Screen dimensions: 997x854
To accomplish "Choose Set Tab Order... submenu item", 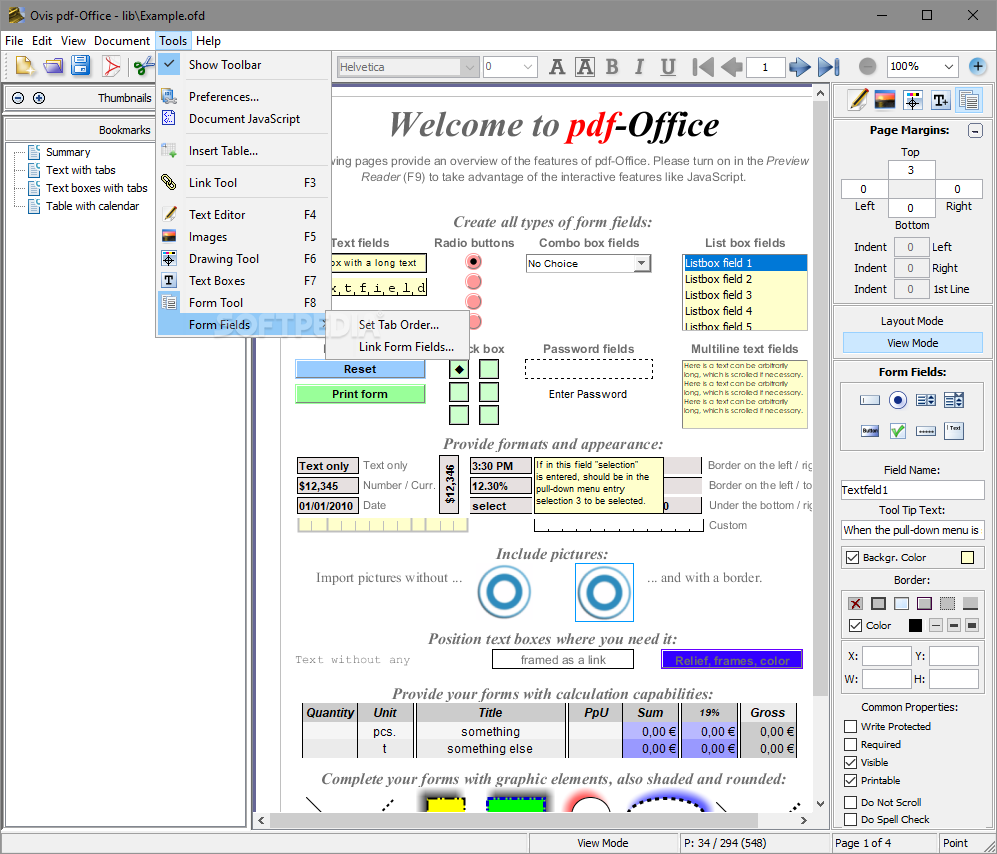I will pos(399,325).
